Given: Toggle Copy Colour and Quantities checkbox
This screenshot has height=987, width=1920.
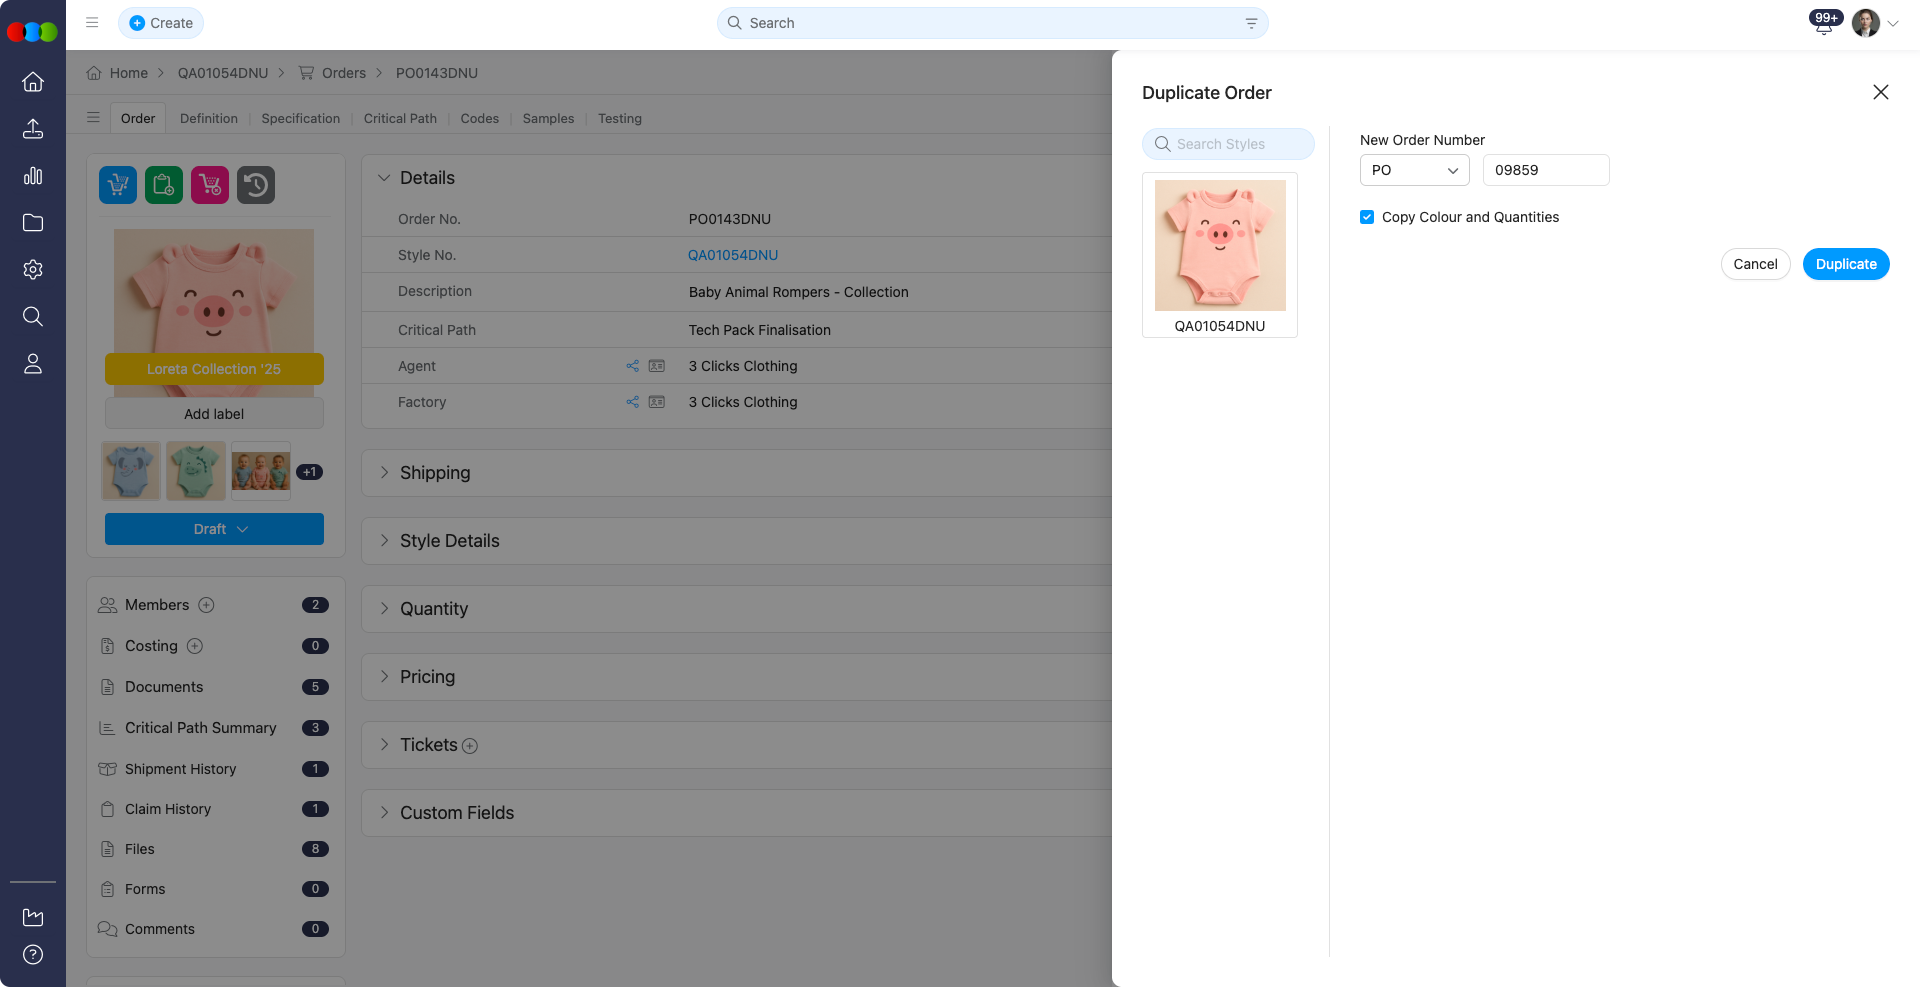Looking at the screenshot, I should (x=1367, y=217).
